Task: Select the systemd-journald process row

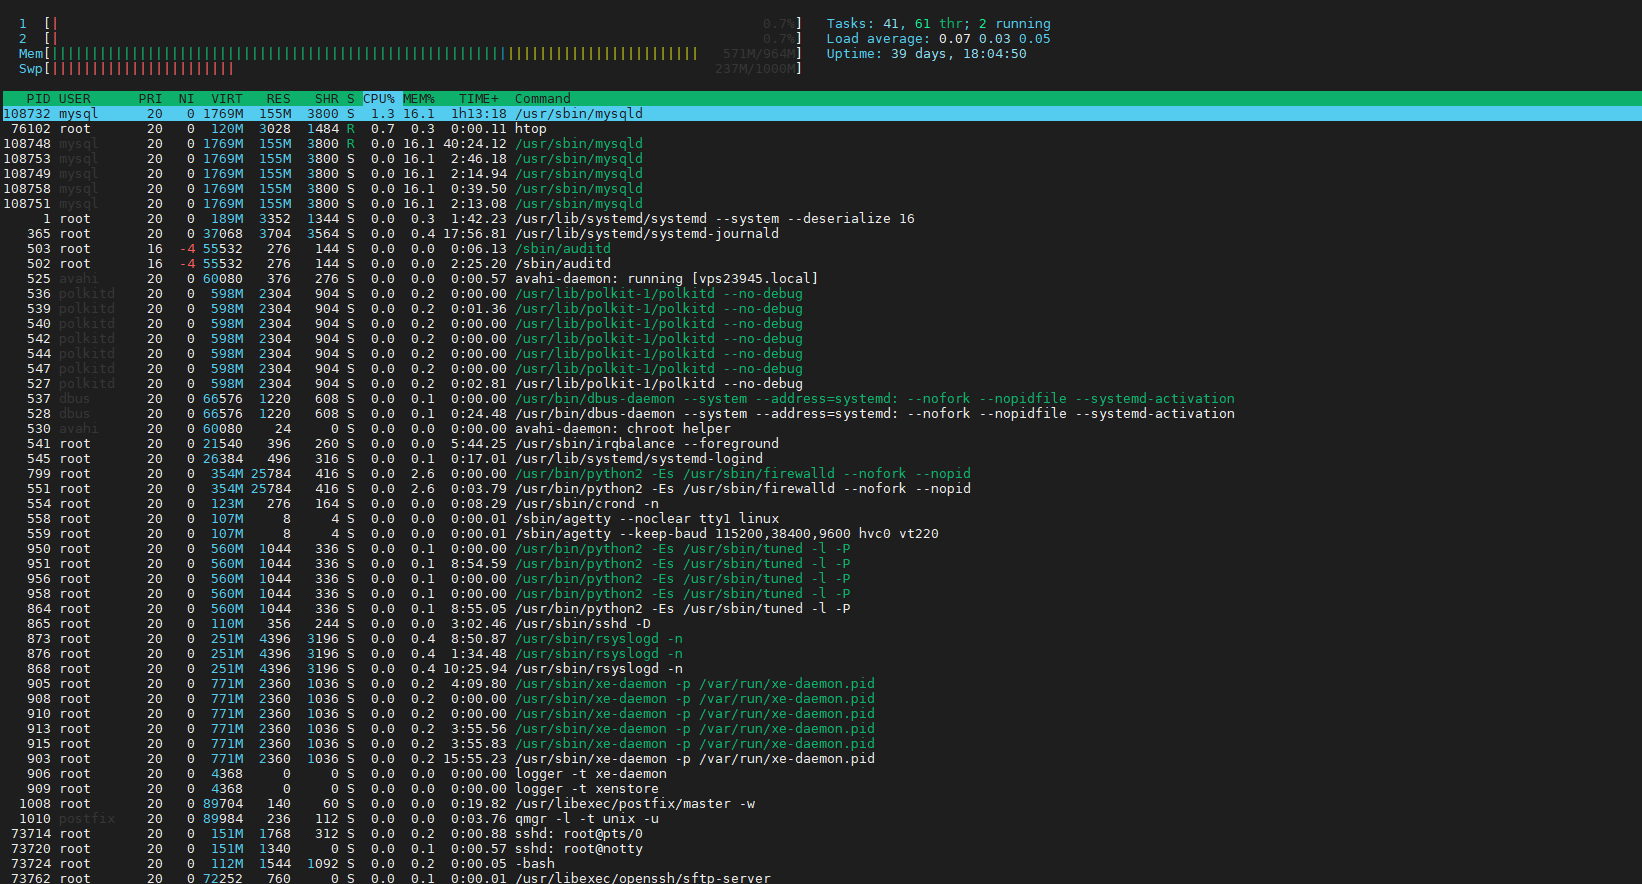Action: [x=821, y=234]
